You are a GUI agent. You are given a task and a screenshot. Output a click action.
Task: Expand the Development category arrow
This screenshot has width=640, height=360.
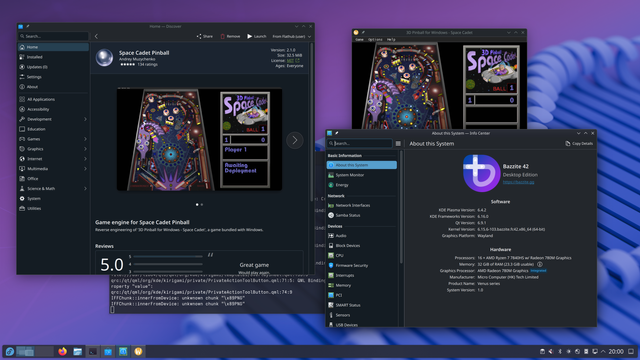click(x=85, y=119)
